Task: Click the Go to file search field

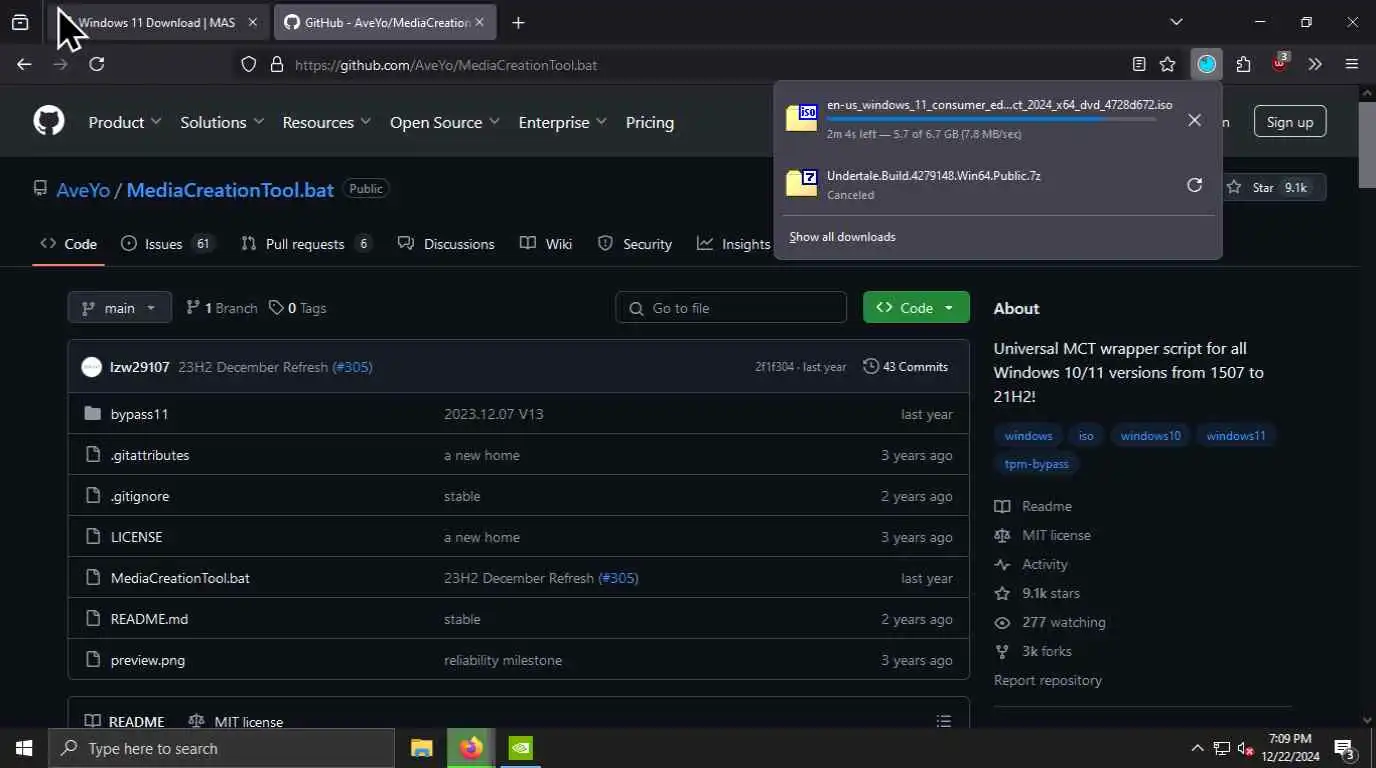Action: coord(731,308)
